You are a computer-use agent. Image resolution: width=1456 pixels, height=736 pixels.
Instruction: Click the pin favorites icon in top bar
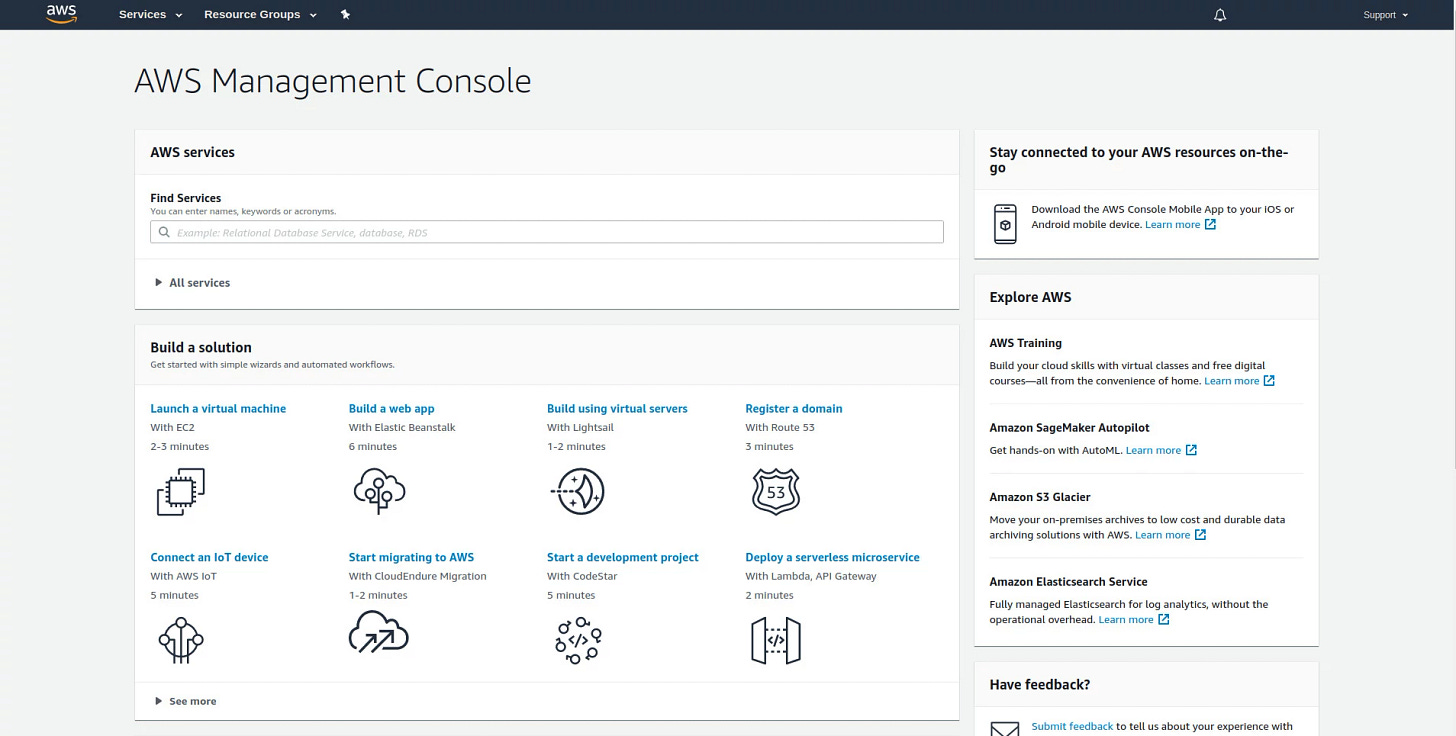[x=345, y=14]
